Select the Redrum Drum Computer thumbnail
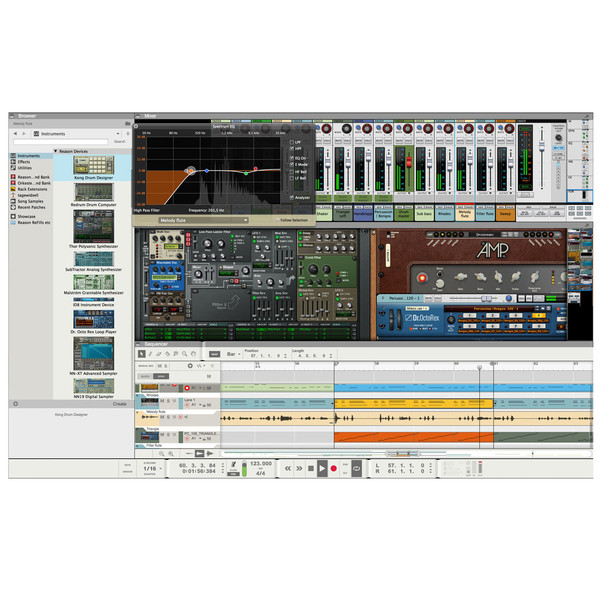The width and height of the screenshot is (600, 600). coord(94,192)
